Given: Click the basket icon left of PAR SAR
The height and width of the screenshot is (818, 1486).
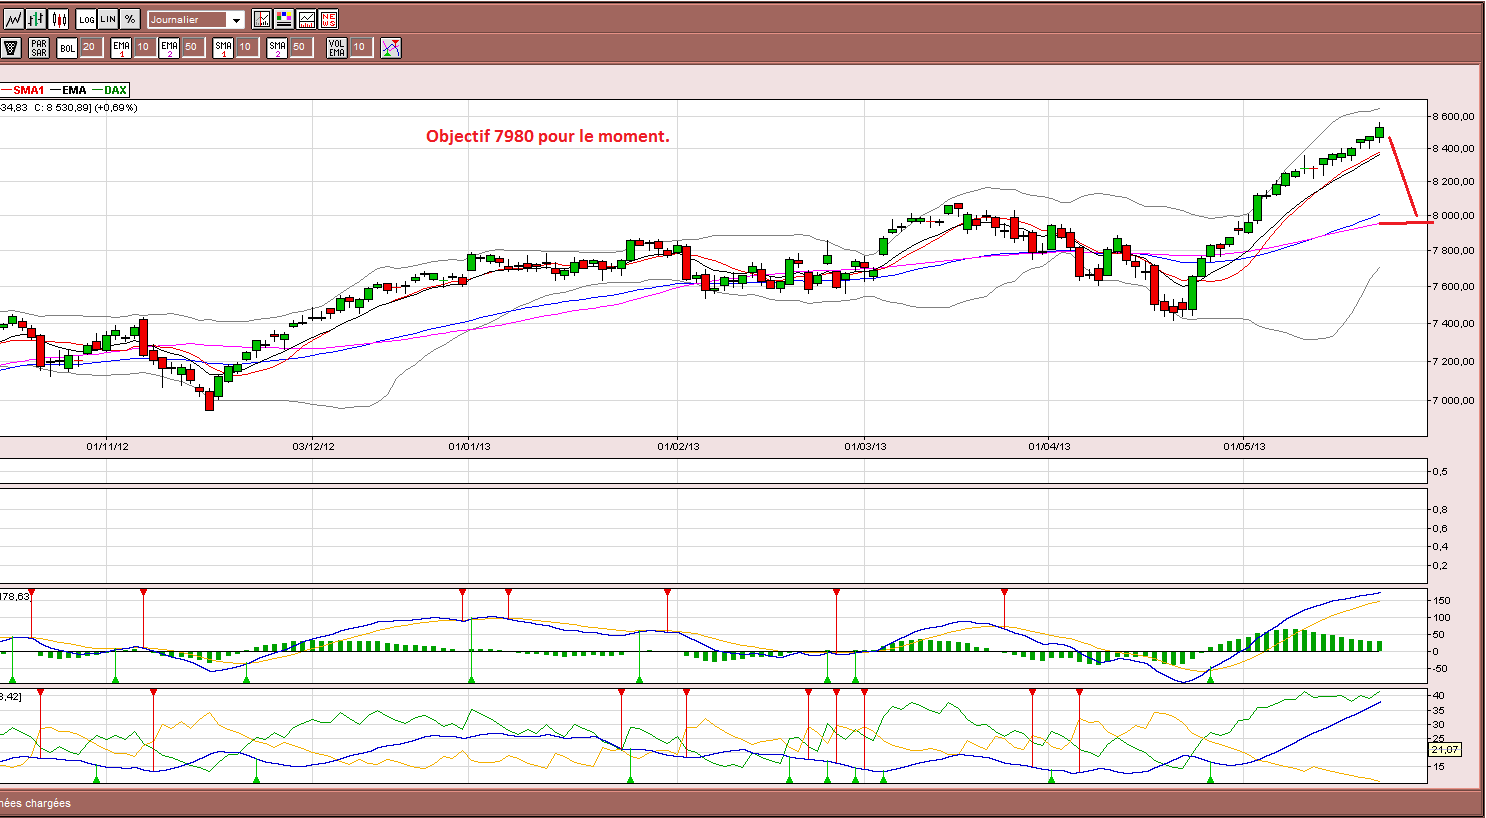Looking at the screenshot, I should 11,47.
